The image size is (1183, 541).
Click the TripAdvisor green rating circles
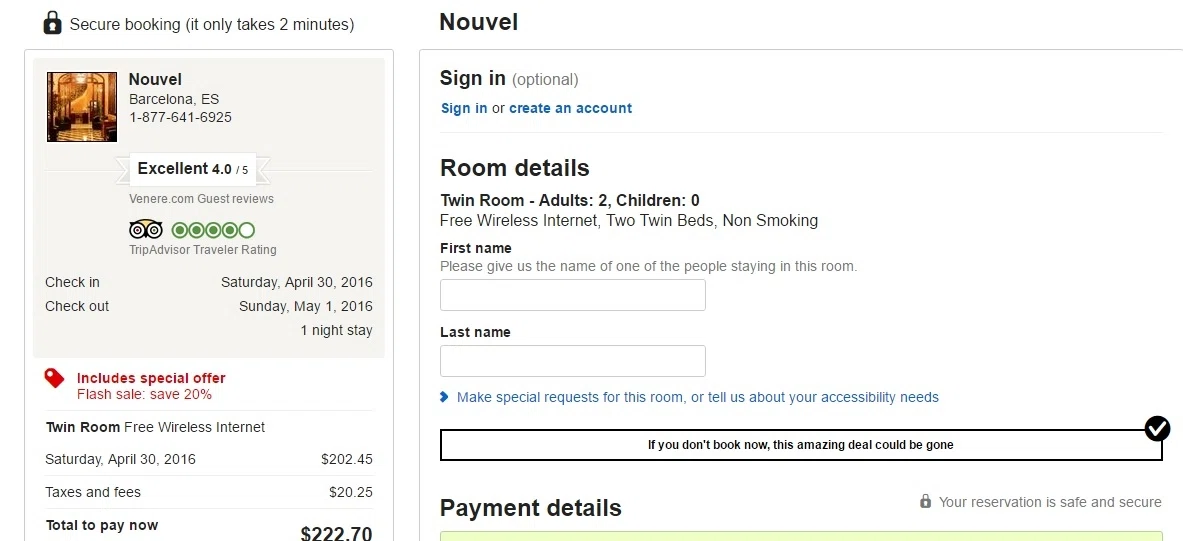tap(214, 230)
